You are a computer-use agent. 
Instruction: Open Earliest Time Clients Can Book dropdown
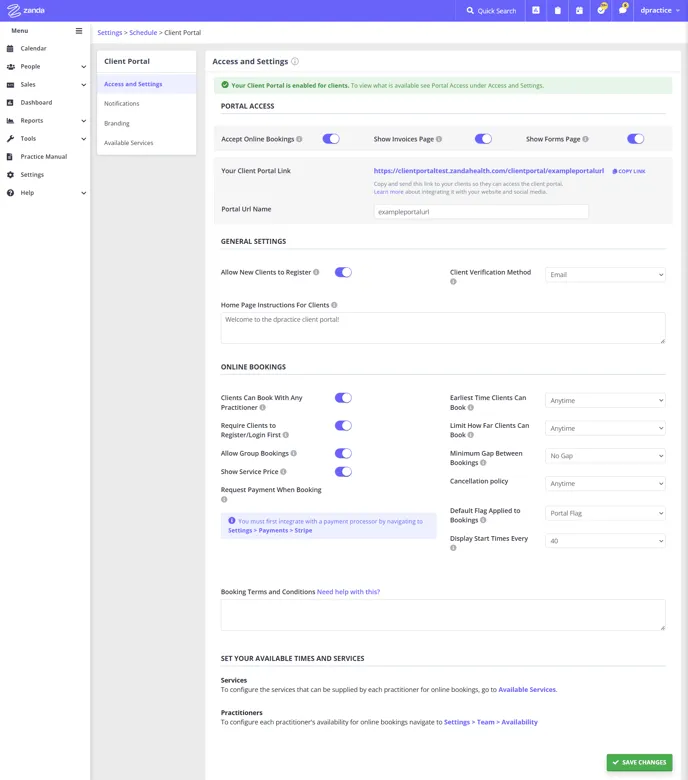(x=605, y=400)
